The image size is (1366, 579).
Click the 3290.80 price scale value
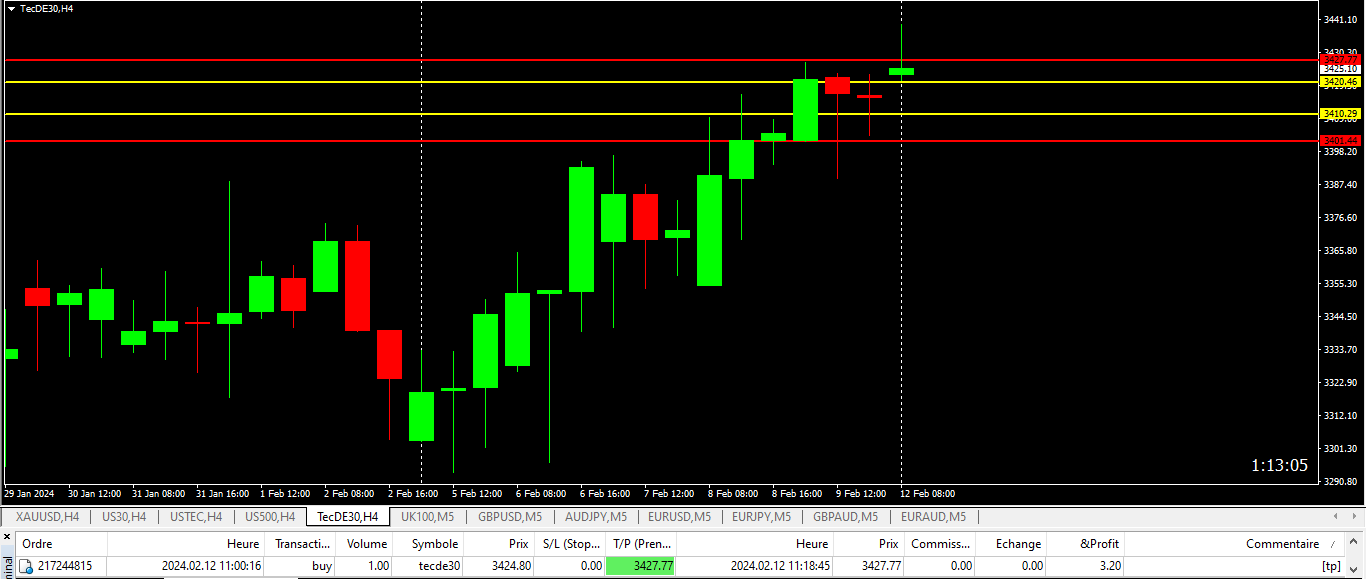tap(1340, 482)
